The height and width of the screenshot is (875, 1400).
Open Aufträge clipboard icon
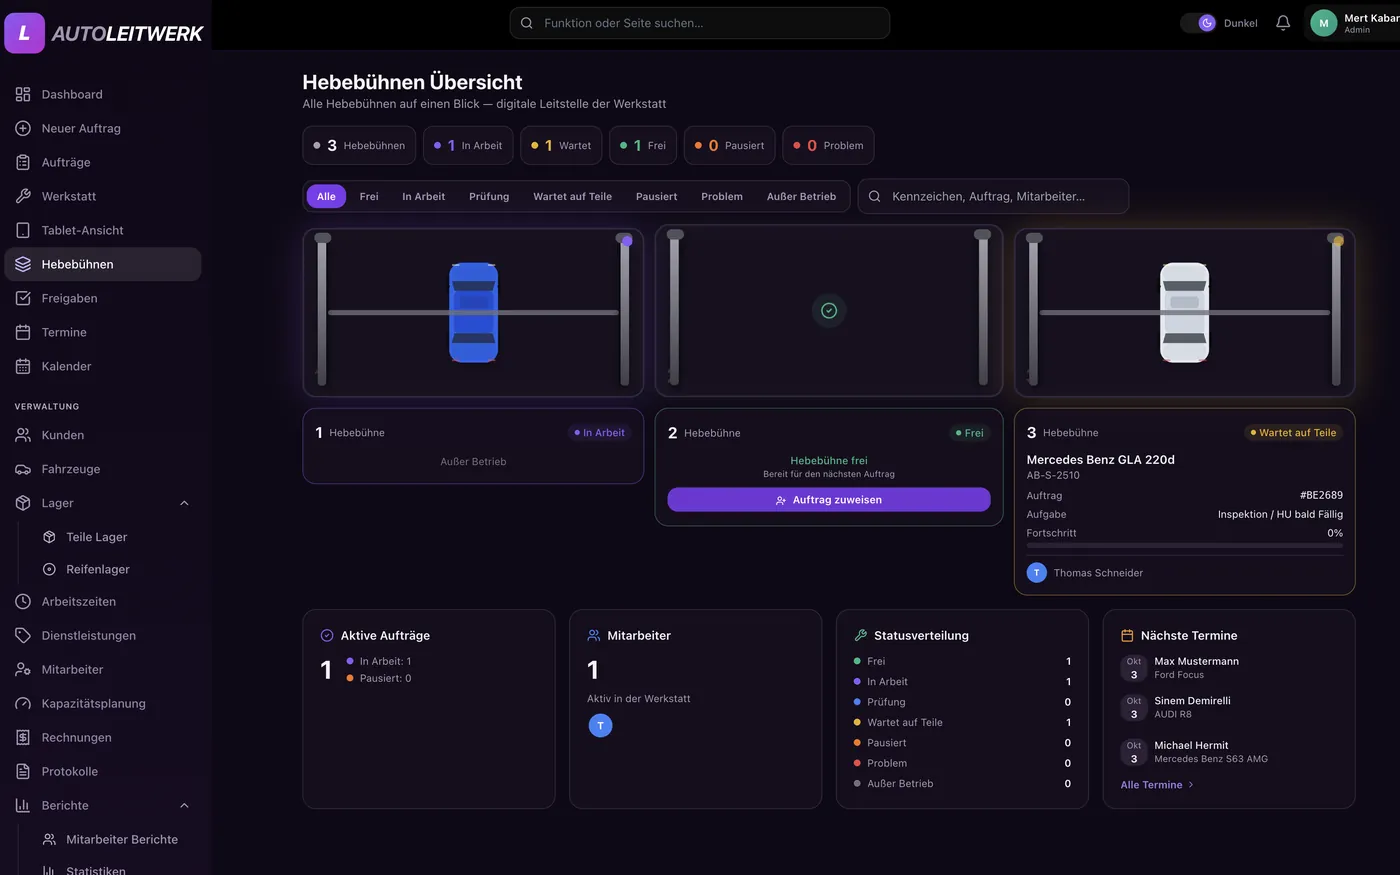pyautogui.click(x=23, y=162)
